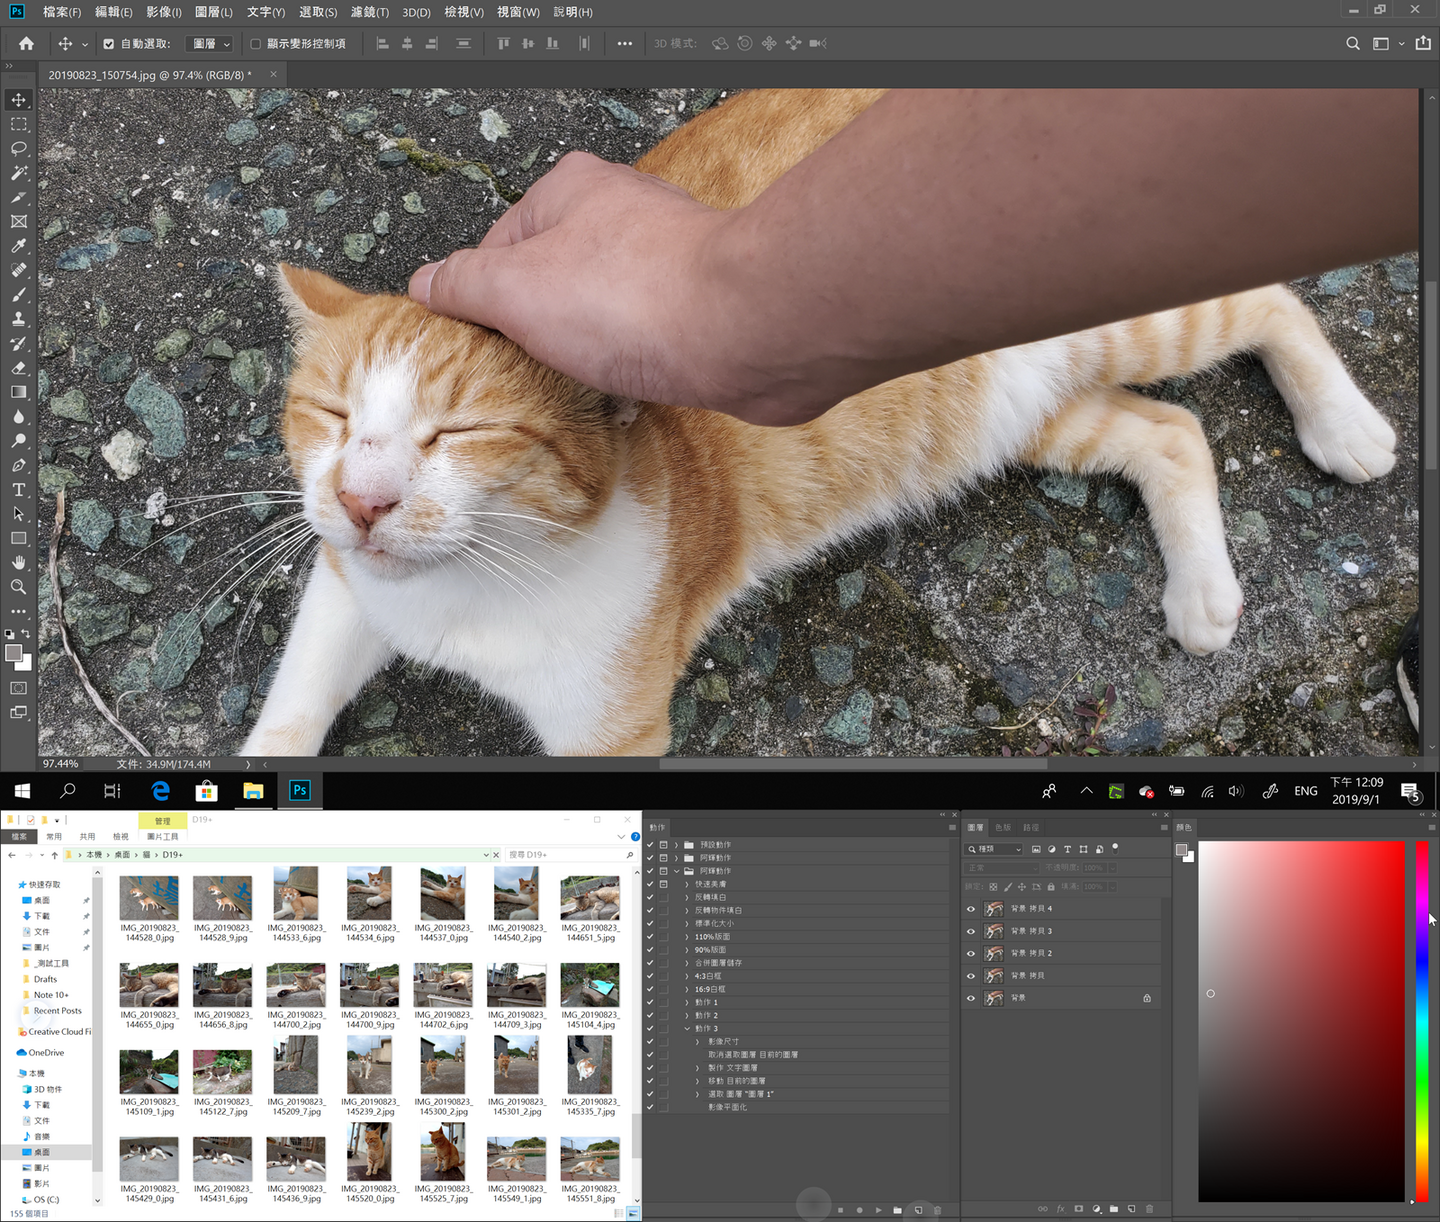Select the Lasso tool

pos(19,148)
